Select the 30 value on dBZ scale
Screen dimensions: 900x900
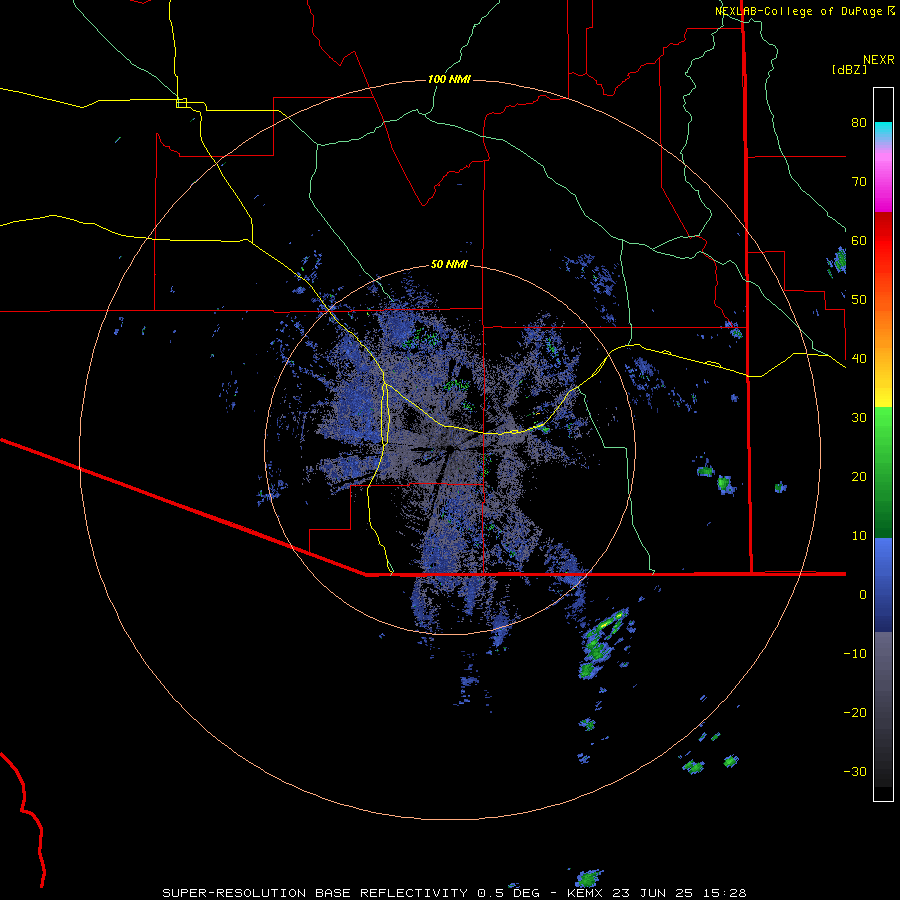click(859, 418)
